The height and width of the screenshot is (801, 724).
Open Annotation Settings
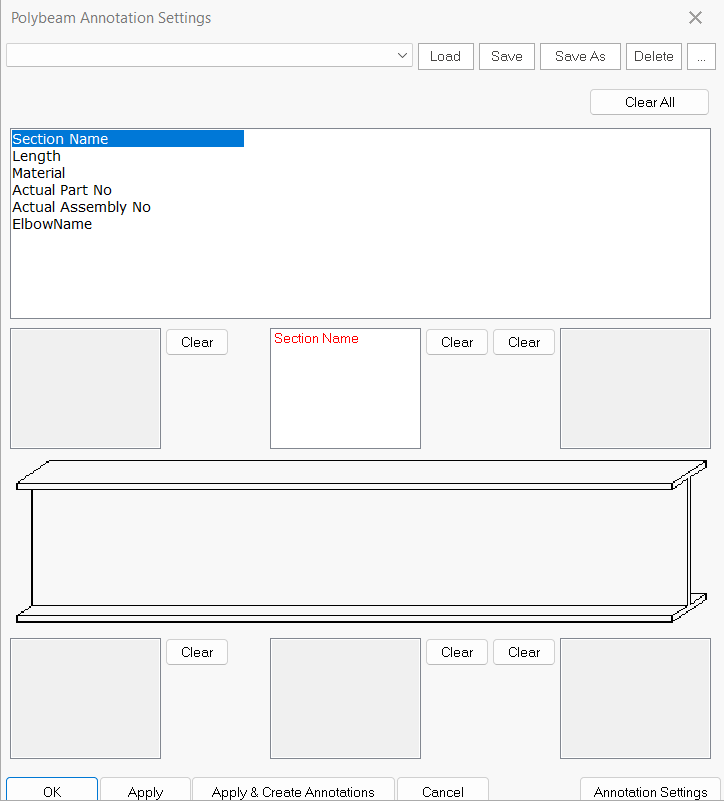click(650, 791)
